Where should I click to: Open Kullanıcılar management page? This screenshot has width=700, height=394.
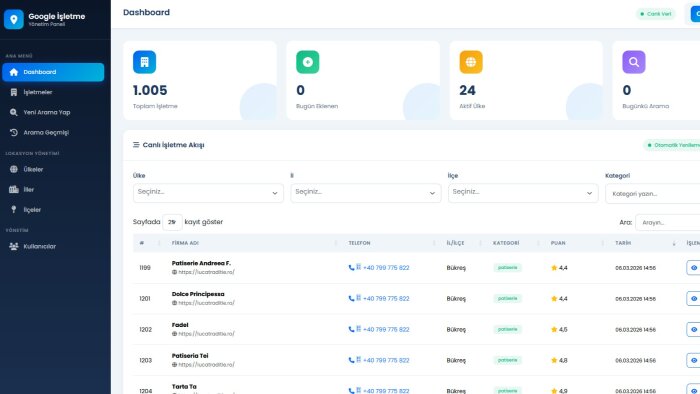(x=53, y=246)
